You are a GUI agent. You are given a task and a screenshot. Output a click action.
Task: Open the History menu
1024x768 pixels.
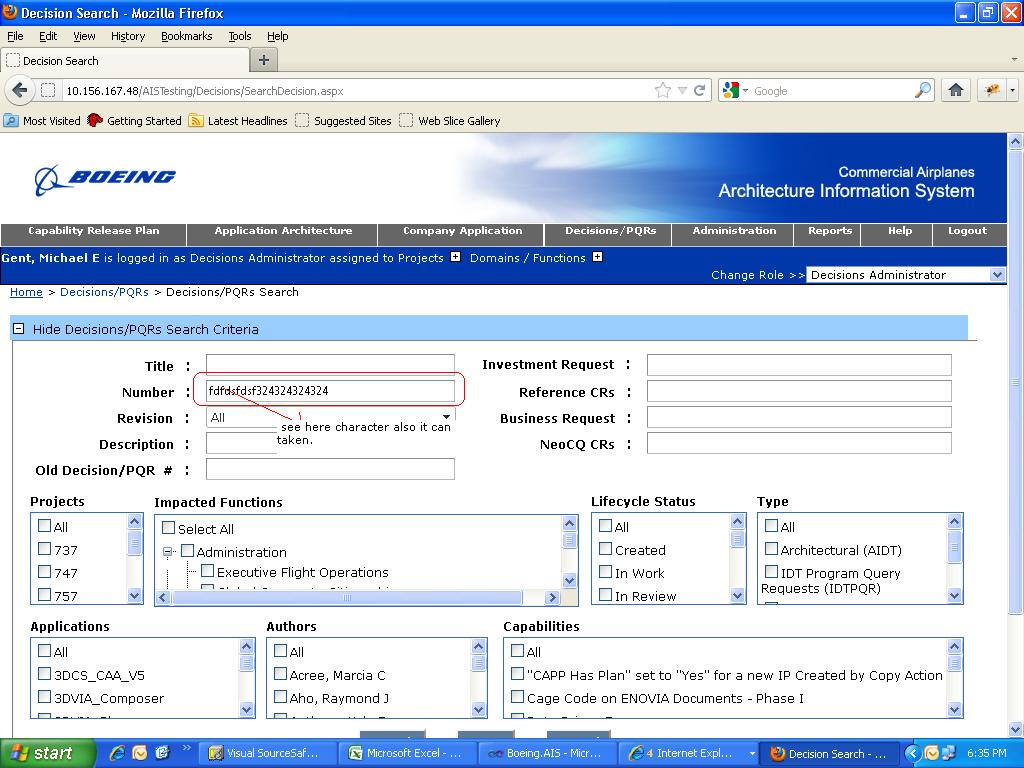128,36
